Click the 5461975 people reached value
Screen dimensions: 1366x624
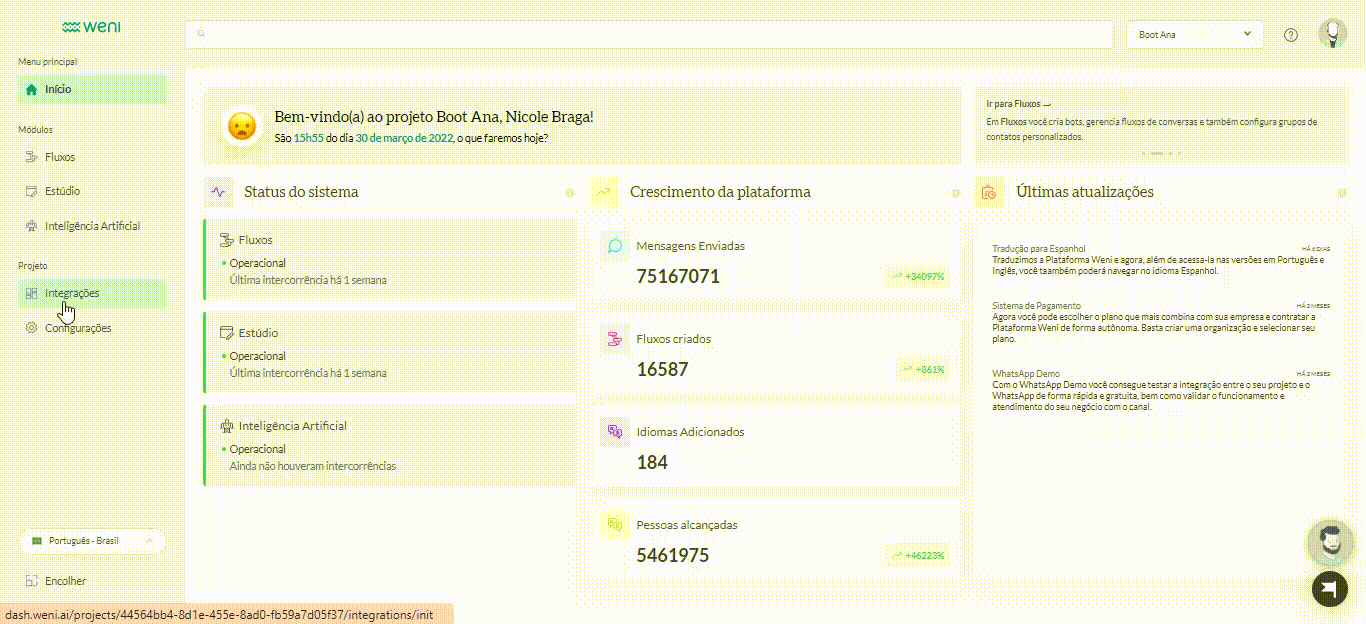click(672, 555)
